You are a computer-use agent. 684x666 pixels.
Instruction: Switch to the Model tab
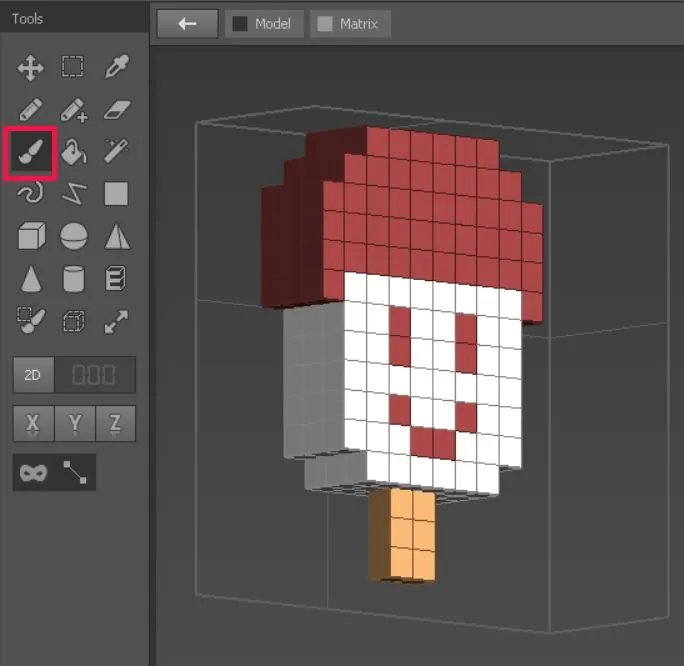[264, 24]
